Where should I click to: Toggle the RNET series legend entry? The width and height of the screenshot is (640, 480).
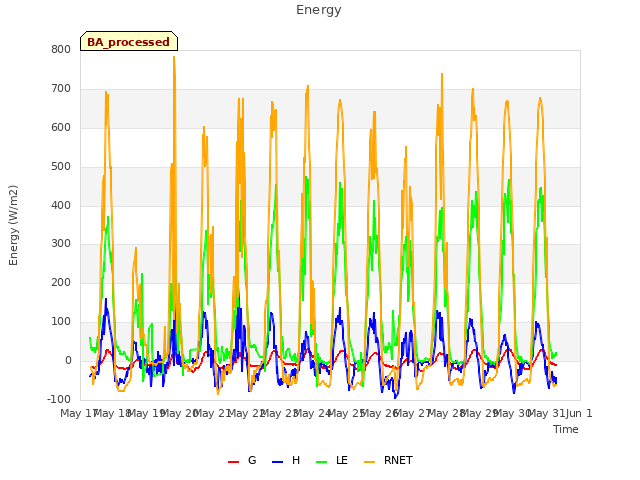click(x=388, y=460)
